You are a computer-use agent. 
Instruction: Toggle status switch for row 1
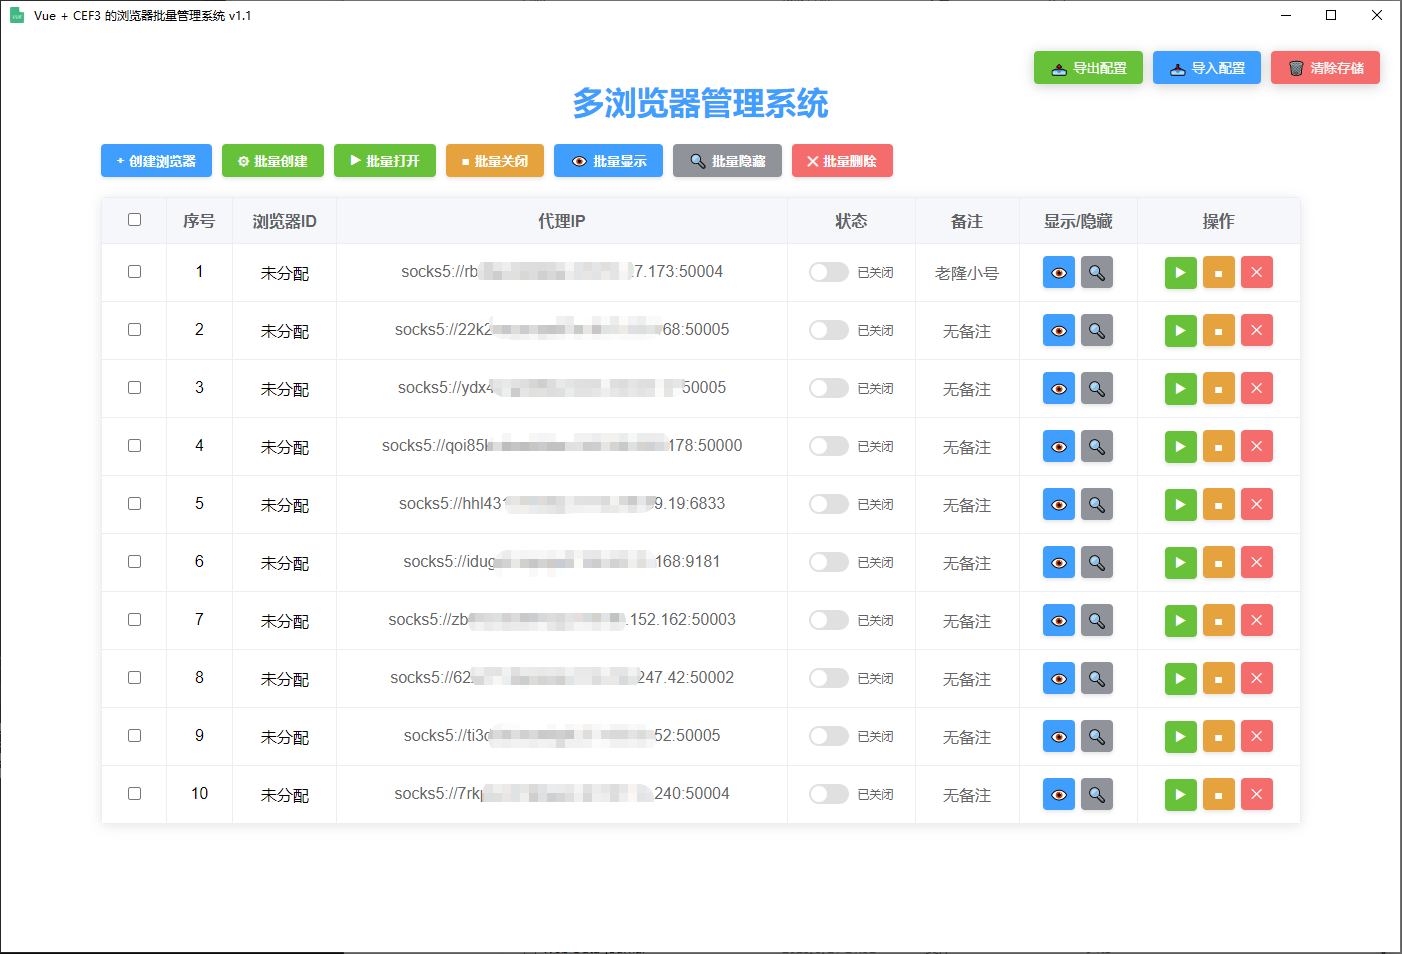(x=828, y=273)
